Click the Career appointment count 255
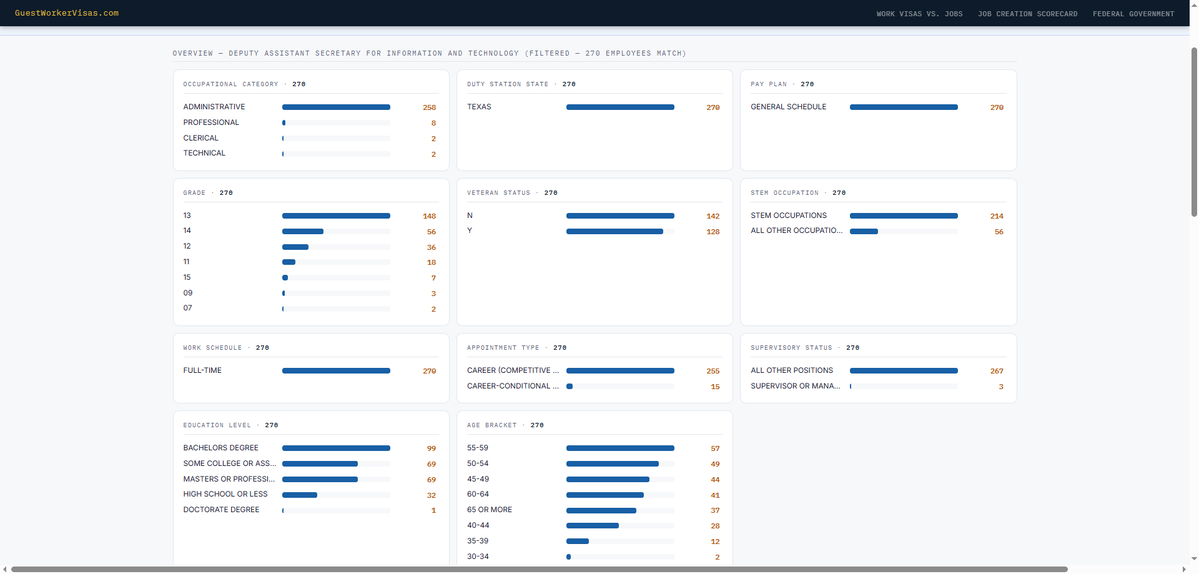The width and height of the screenshot is (1199, 574). (x=713, y=371)
